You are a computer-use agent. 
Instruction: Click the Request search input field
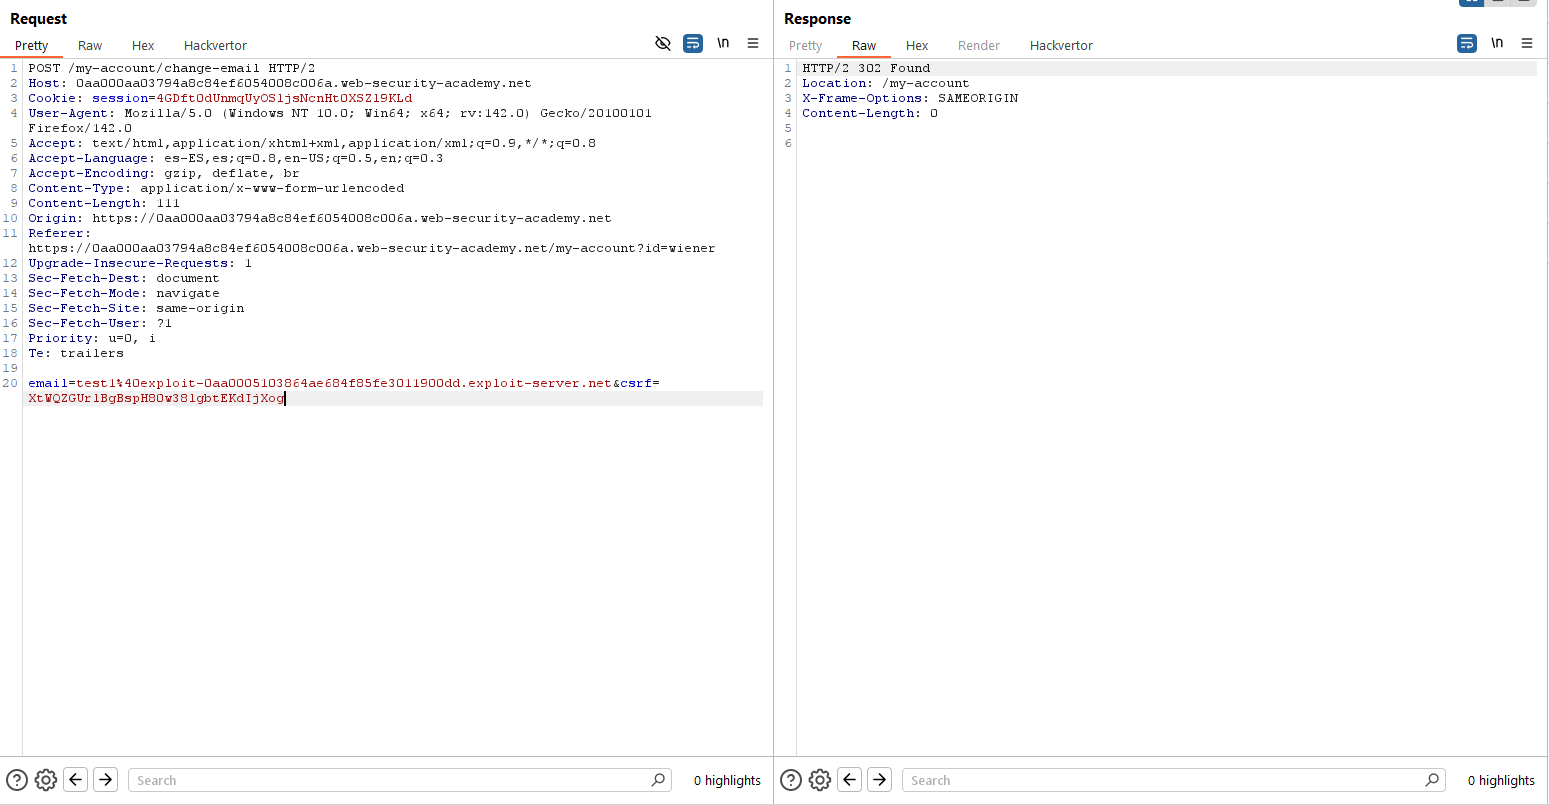click(390, 780)
